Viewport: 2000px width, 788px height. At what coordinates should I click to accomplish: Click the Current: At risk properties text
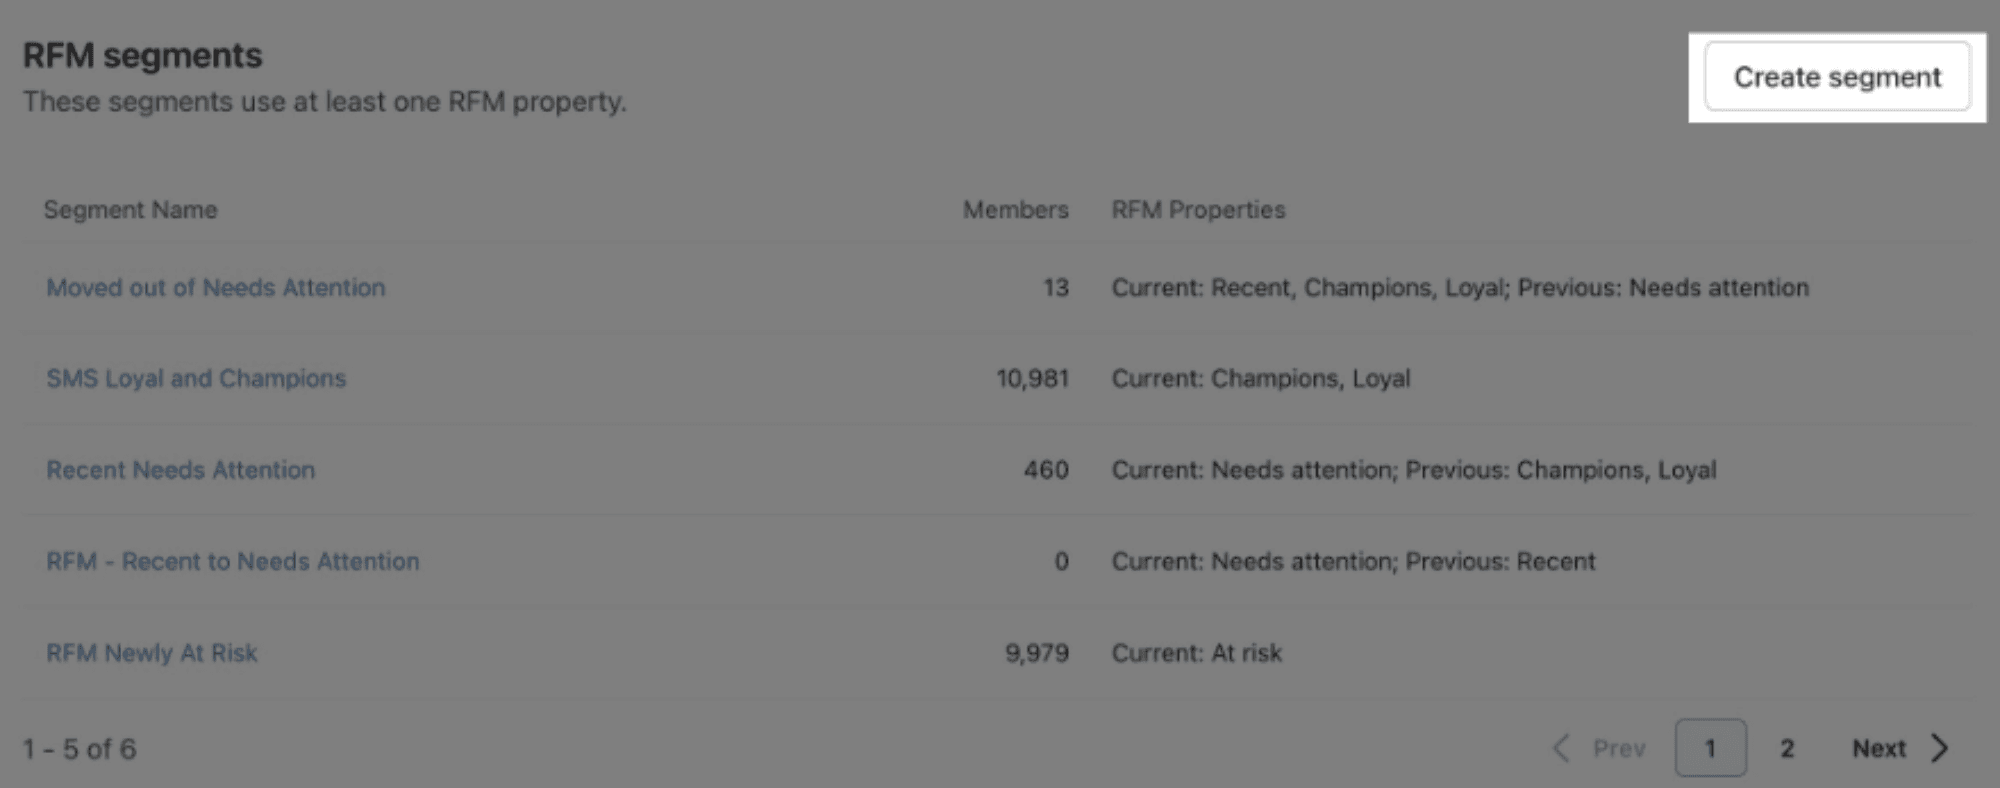point(1196,653)
